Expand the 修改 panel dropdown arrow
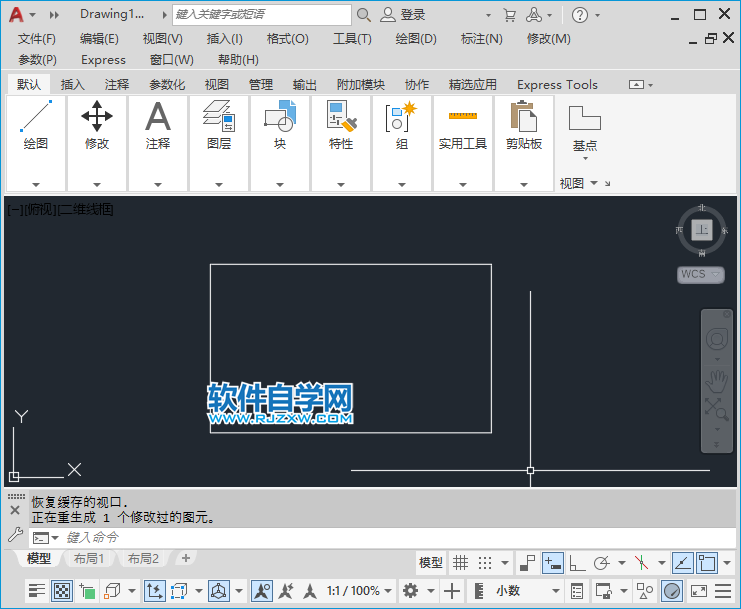This screenshot has height=609, width=741. click(x=97, y=185)
